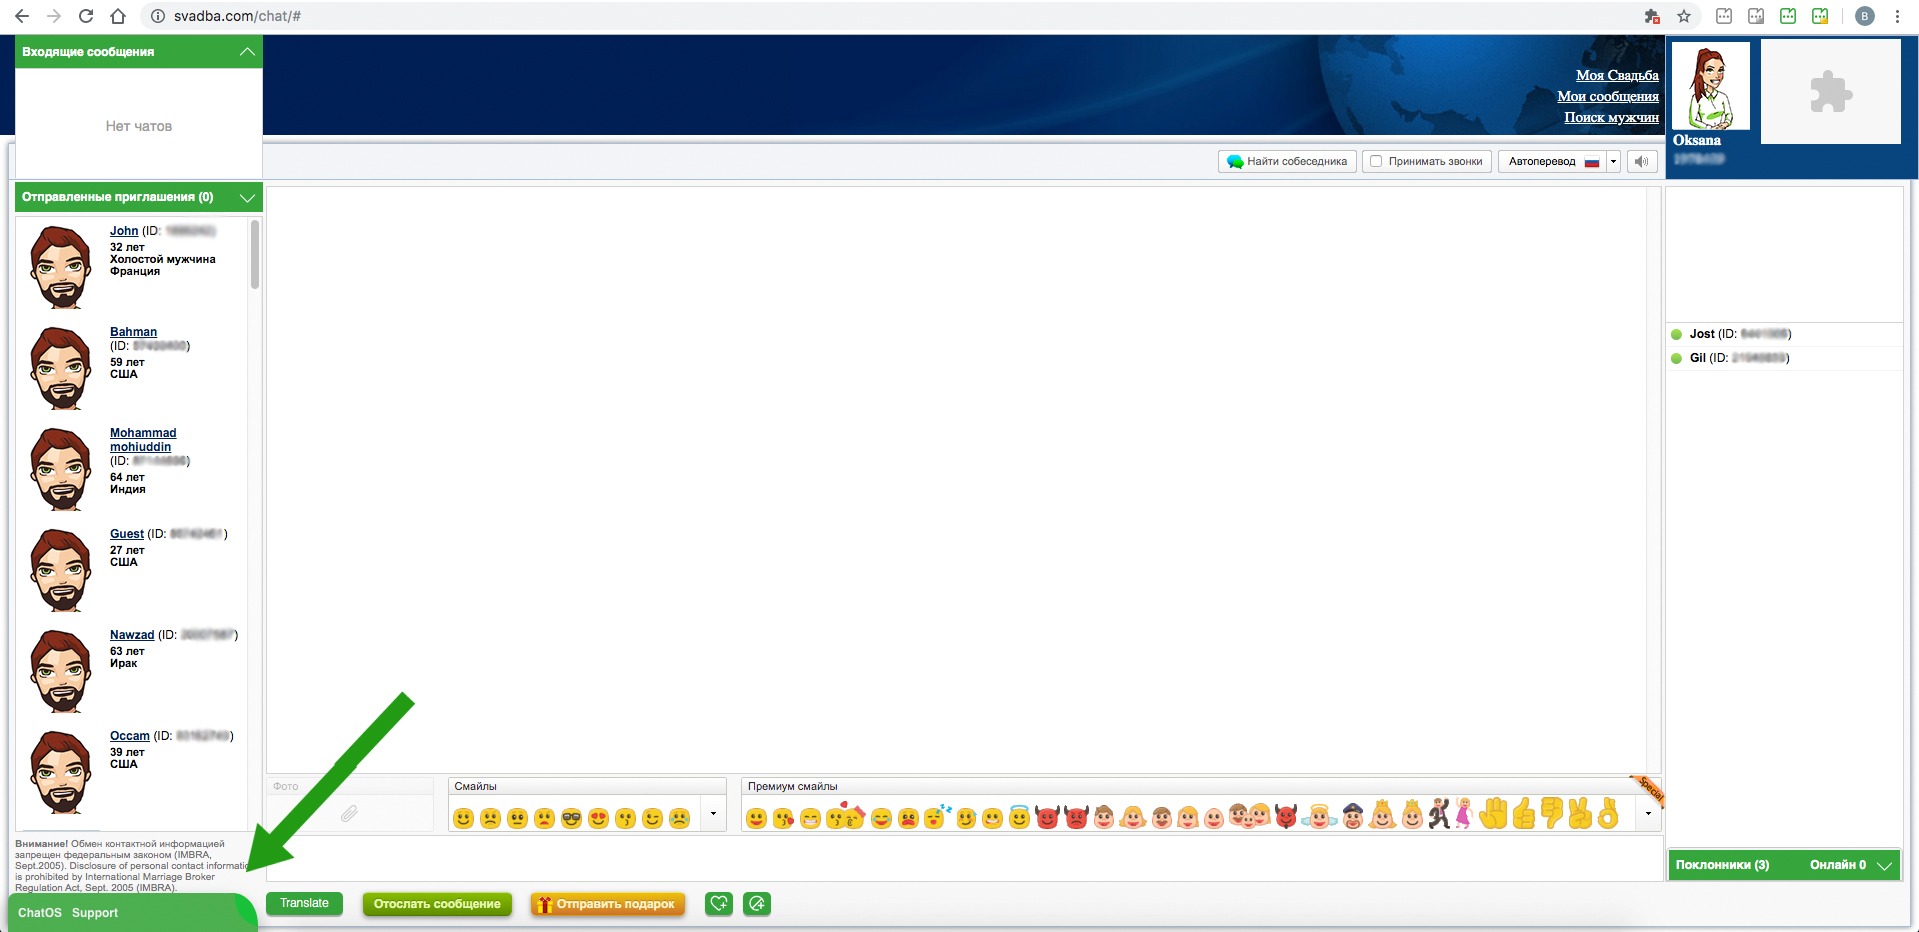Open the ChatOS tab
The image size is (1919, 932).
coord(40,913)
